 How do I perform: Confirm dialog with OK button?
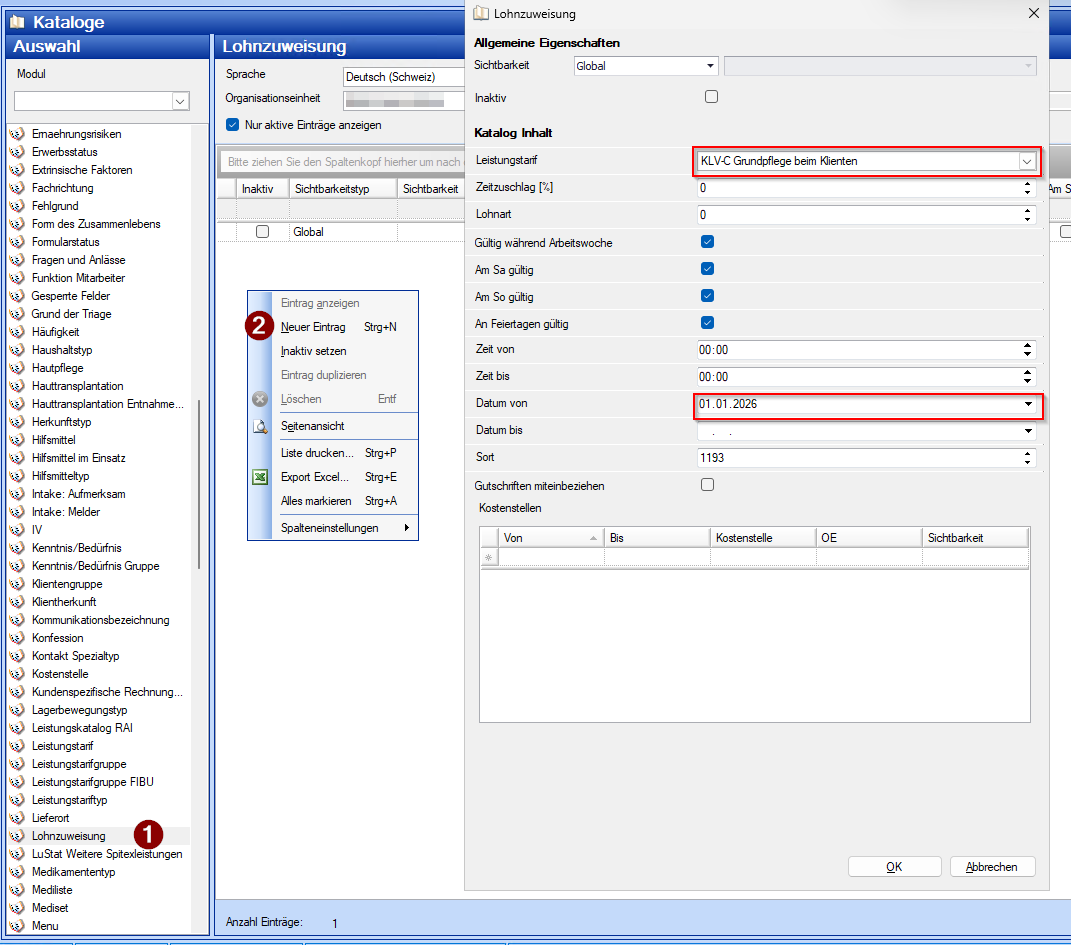(893, 867)
